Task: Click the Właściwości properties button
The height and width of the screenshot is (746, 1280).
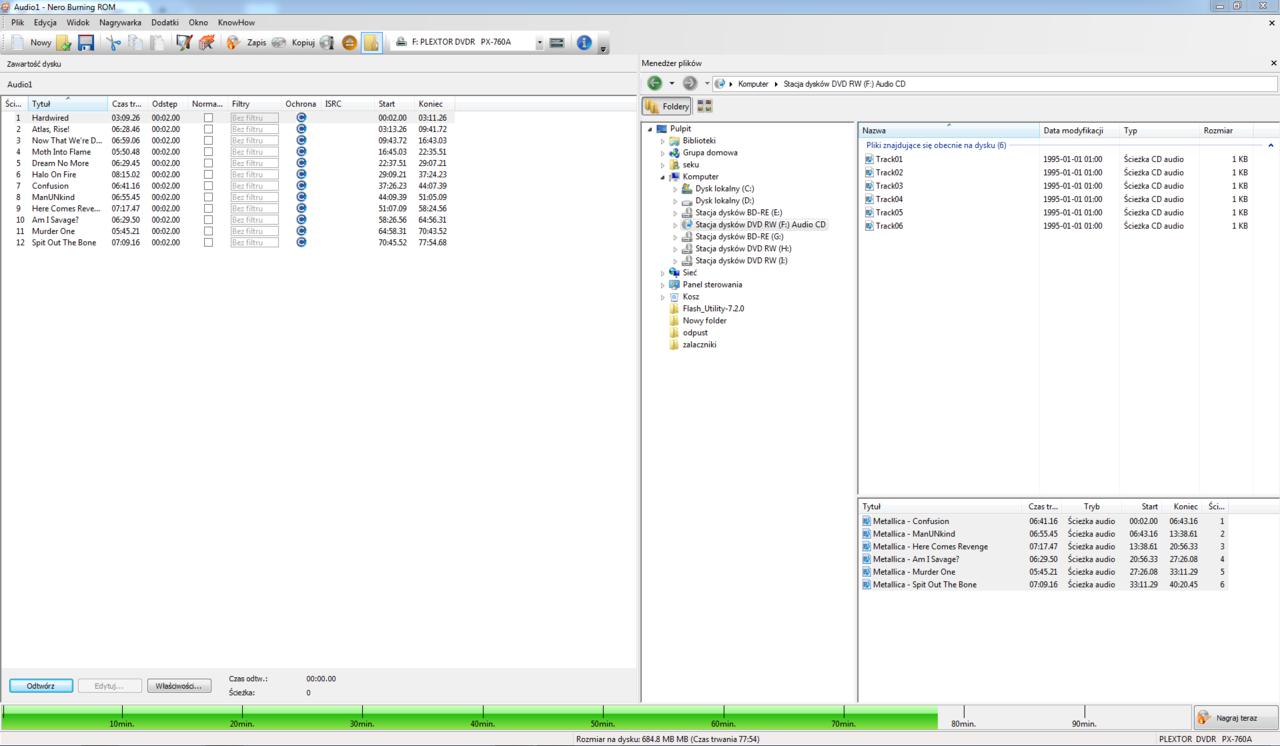Action: click(x=180, y=686)
